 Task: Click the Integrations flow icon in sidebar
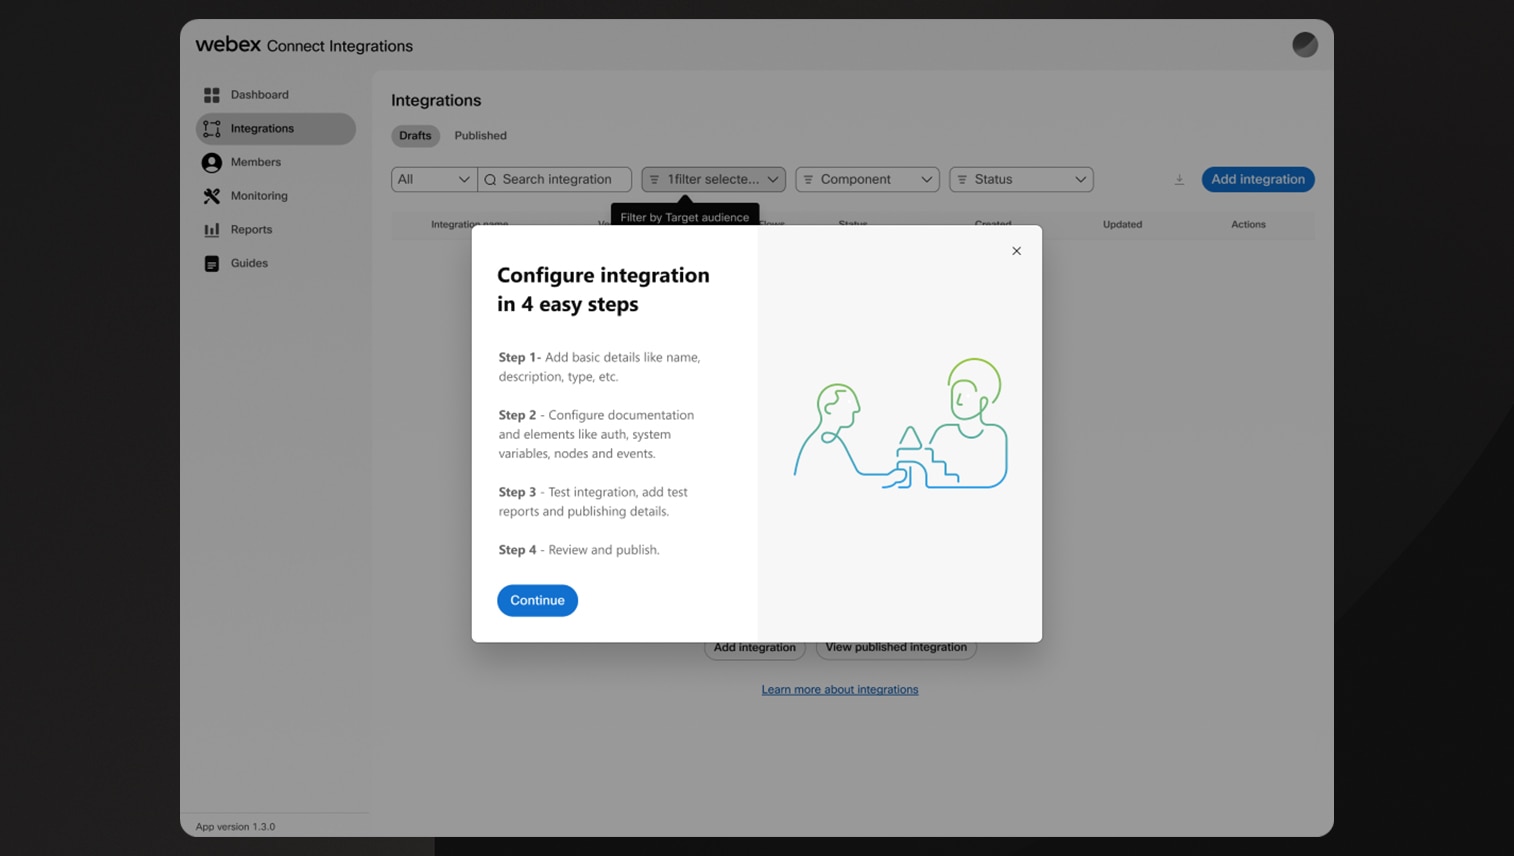pos(211,129)
